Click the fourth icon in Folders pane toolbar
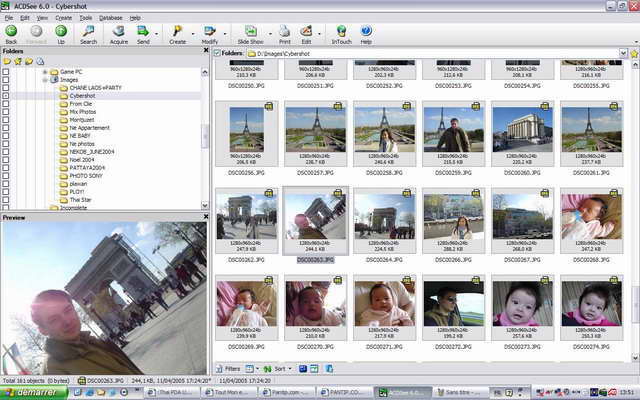 pyautogui.click(x=40, y=62)
